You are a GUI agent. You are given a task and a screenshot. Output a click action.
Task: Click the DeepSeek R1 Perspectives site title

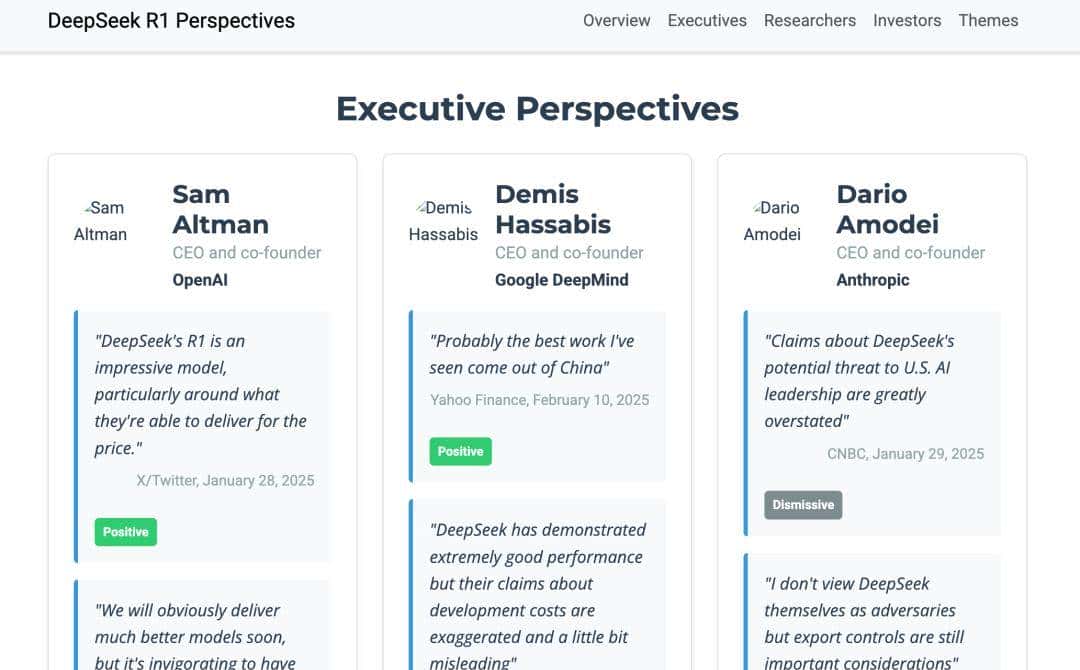171,20
